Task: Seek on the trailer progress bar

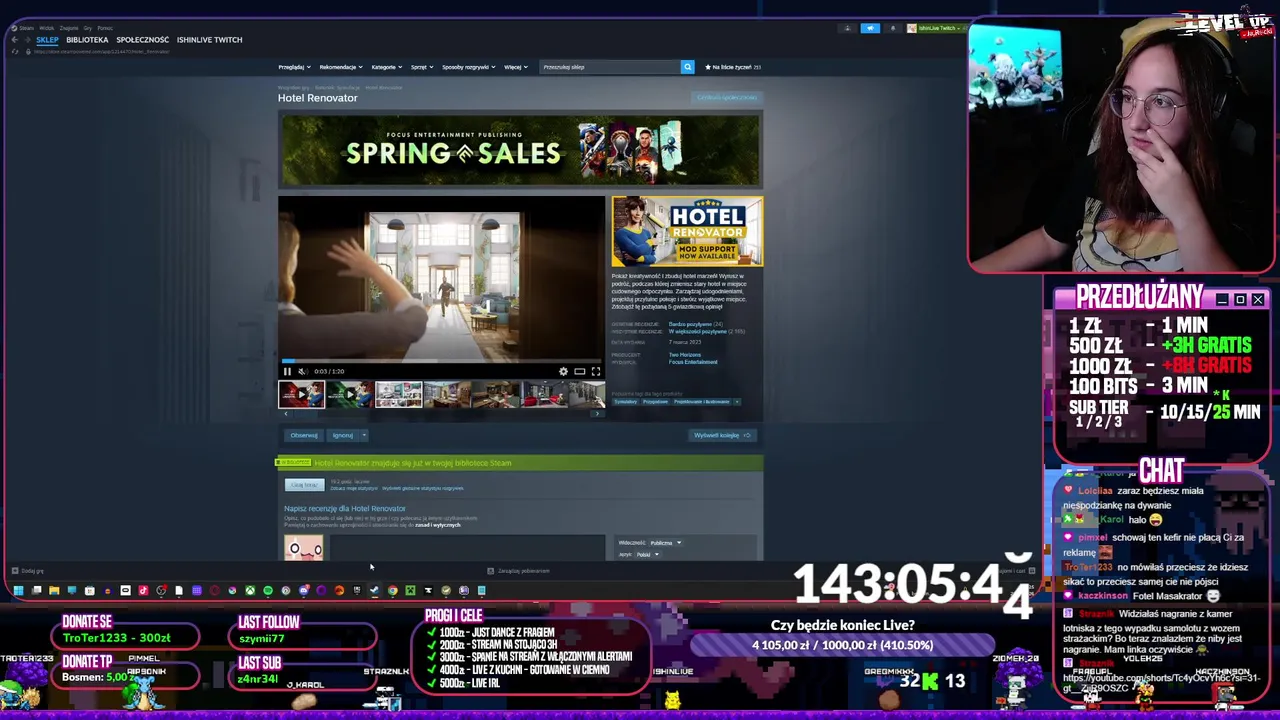Action: pos(441,361)
